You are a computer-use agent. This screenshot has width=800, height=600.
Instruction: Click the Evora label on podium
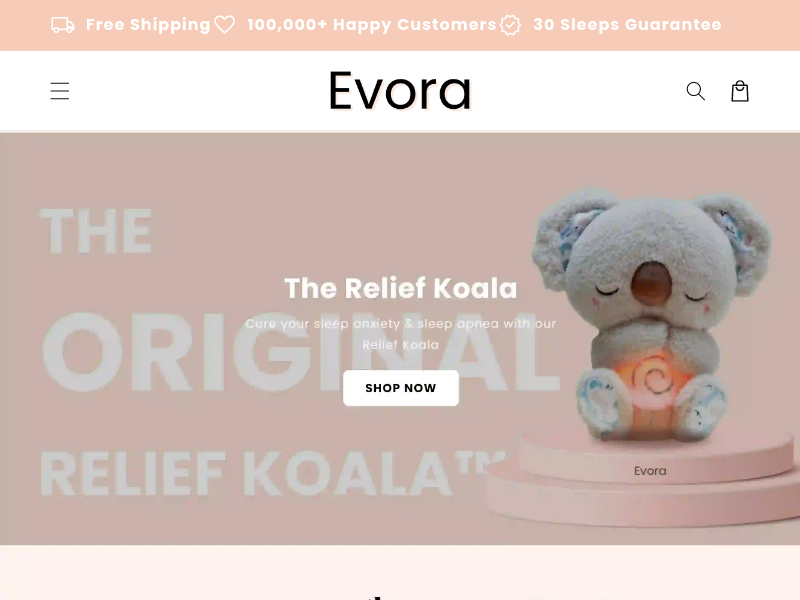click(650, 471)
